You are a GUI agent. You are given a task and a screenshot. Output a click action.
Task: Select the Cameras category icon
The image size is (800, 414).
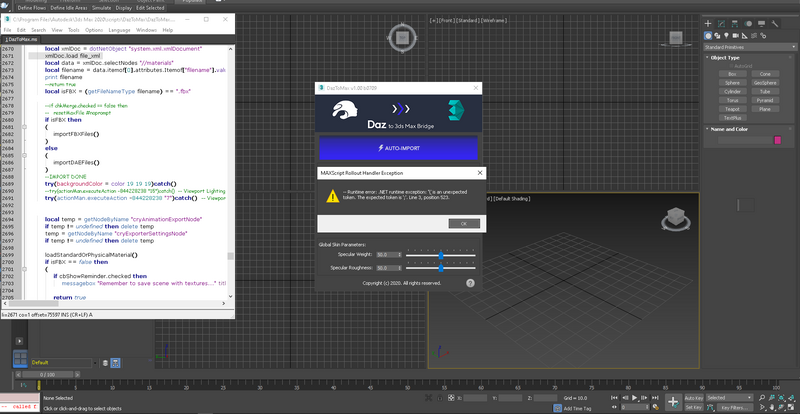[x=736, y=36]
